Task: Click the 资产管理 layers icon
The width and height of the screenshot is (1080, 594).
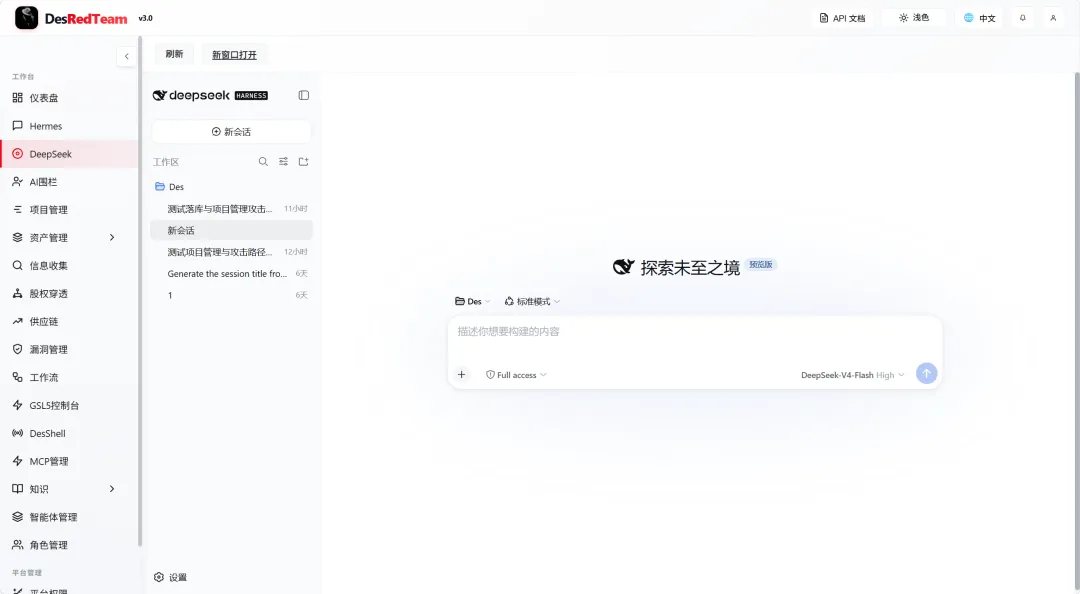Action: pyautogui.click(x=18, y=238)
